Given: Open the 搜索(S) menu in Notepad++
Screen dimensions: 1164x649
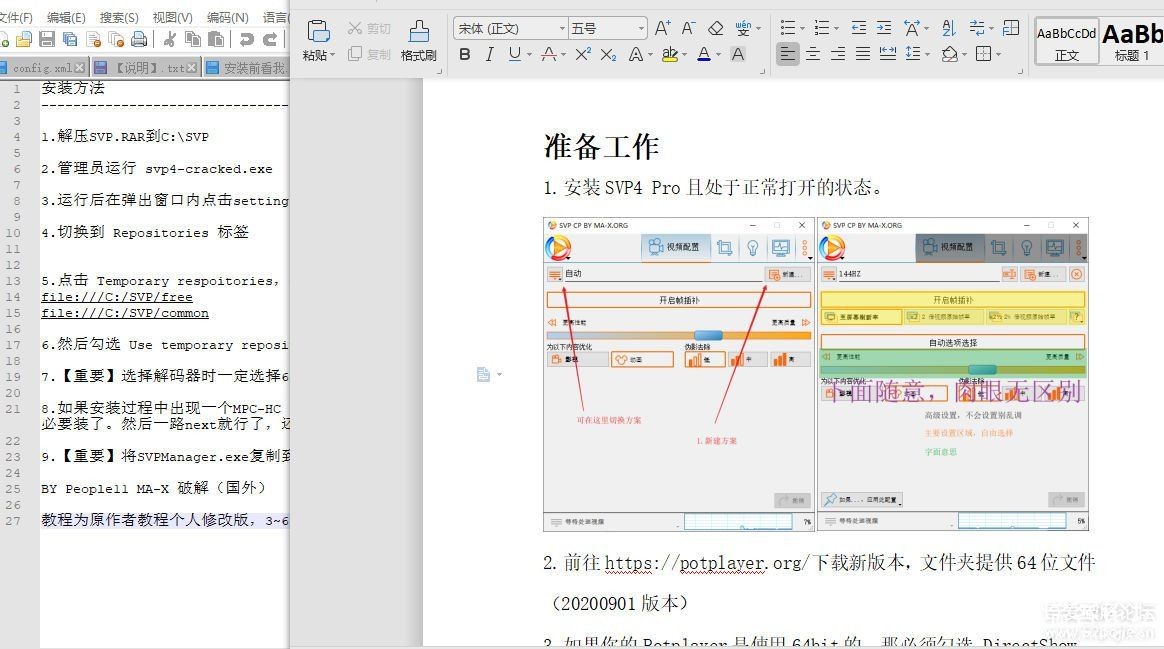Looking at the screenshot, I should point(119,17).
